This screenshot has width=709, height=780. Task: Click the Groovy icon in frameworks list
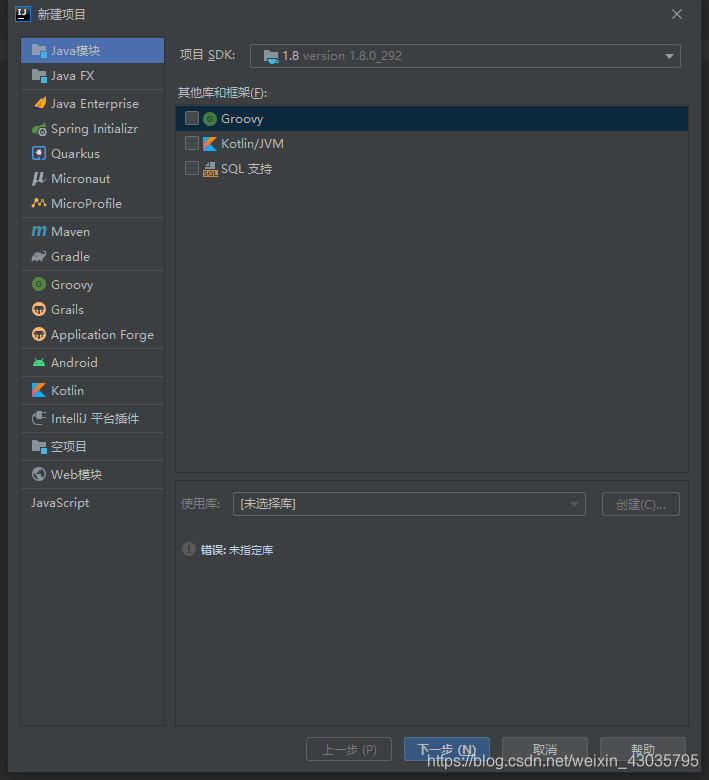tap(210, 119)
